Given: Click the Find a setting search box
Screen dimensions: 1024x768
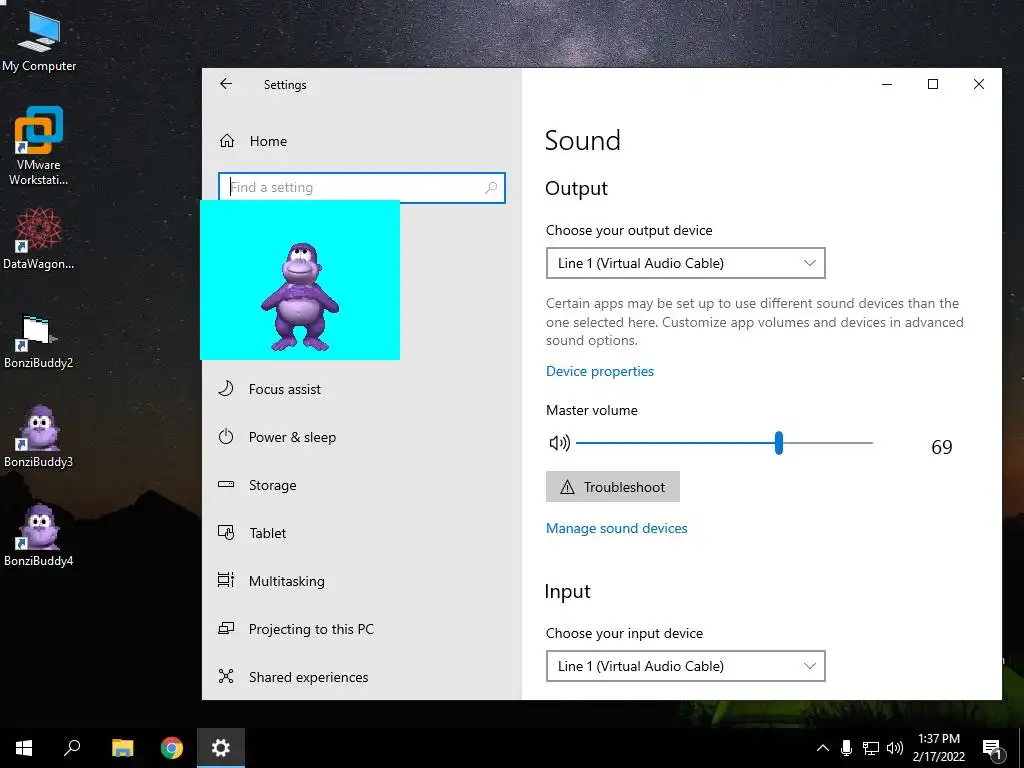Looking at the screenshot, I should [x=361, y=187].
